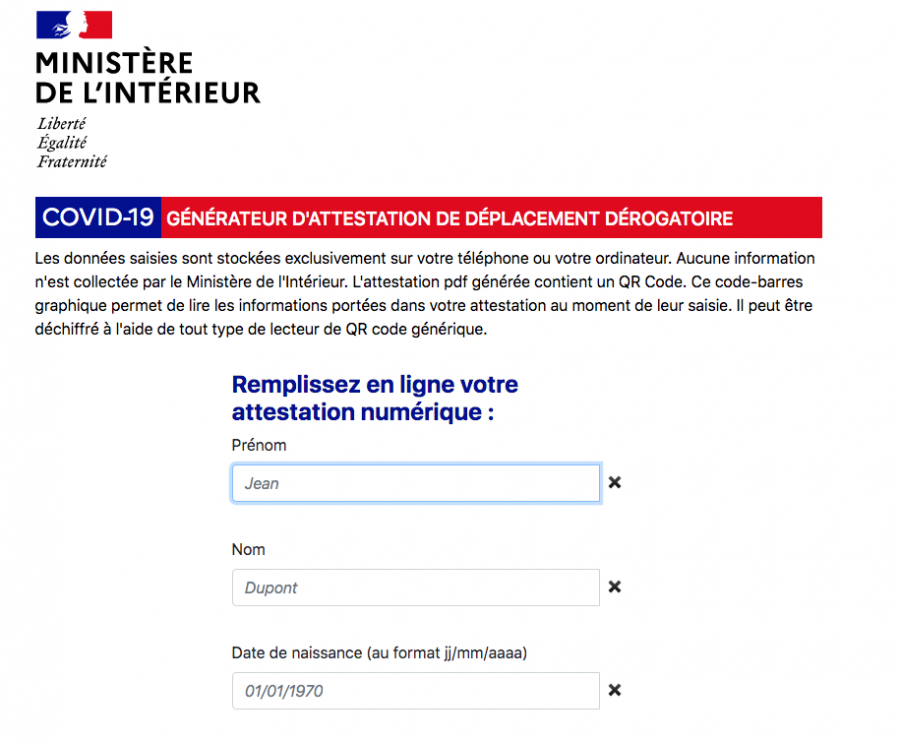Clear the Nom field with X
Image resolution: width=900 pixels, height=742 pixels.
tap(615, 587)
